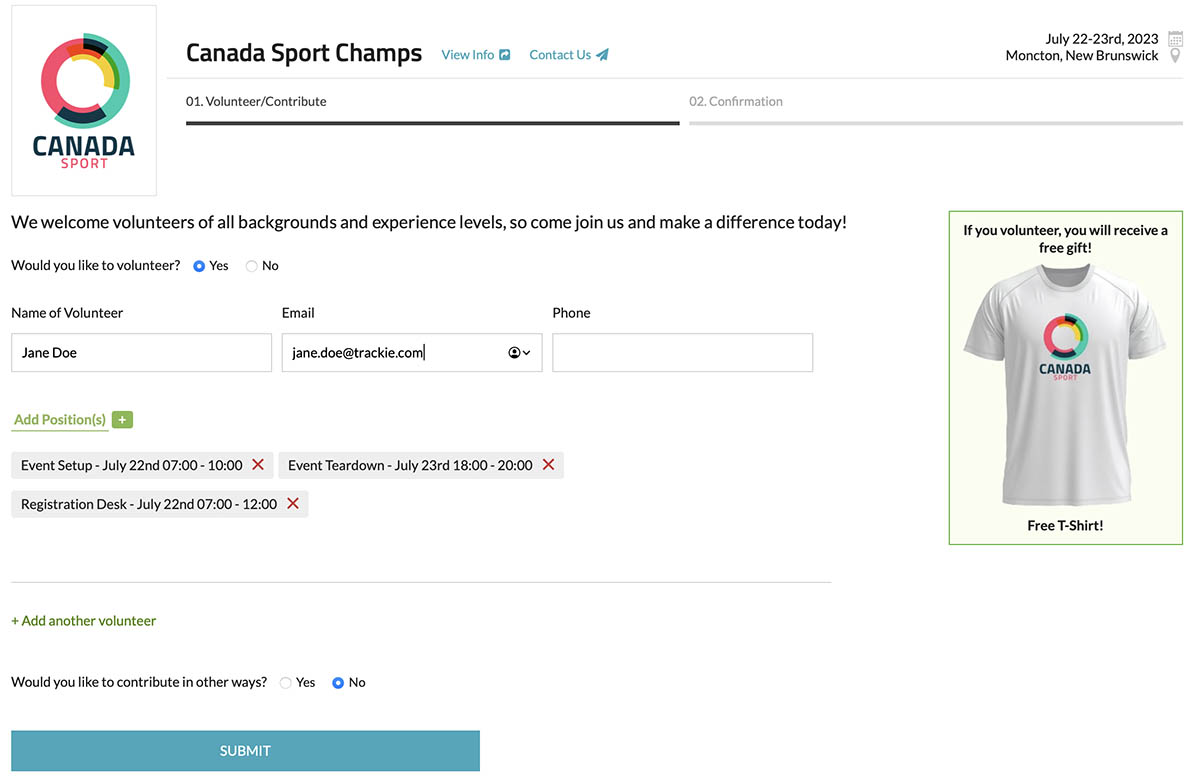1200x782 pixels.
Task: Open the Contact Us link
Action: coord(568,55)
